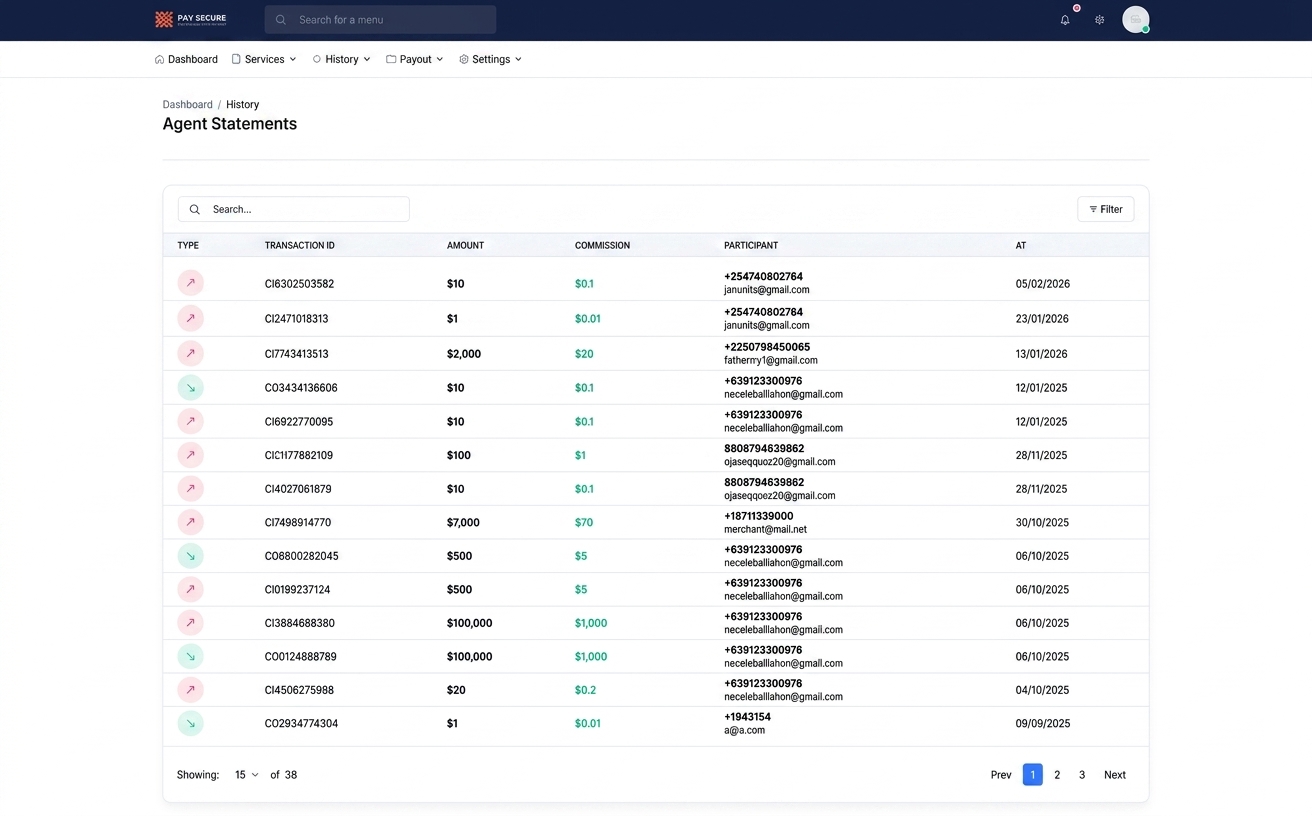Click transaction ID CIC1177882109
This screenshot has width=1312, height=816.
[299, 455]
